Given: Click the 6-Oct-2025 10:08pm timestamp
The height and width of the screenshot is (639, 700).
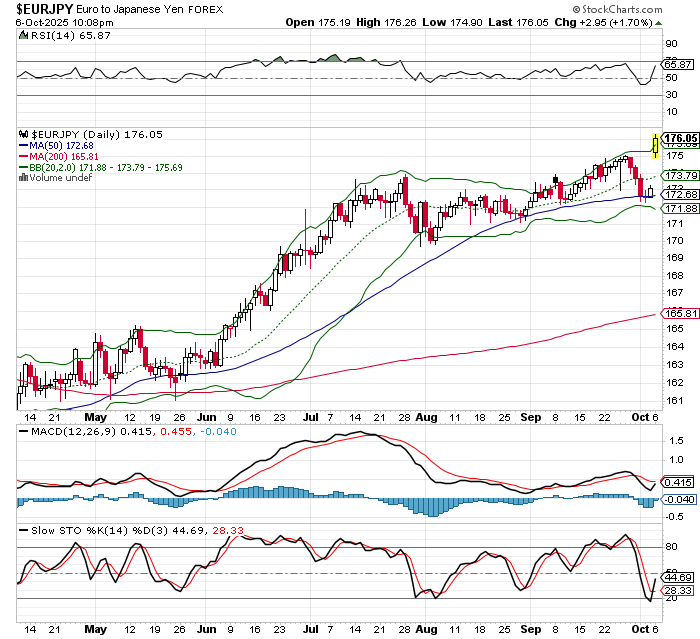Looking at the screenshot, I should 57,21.
